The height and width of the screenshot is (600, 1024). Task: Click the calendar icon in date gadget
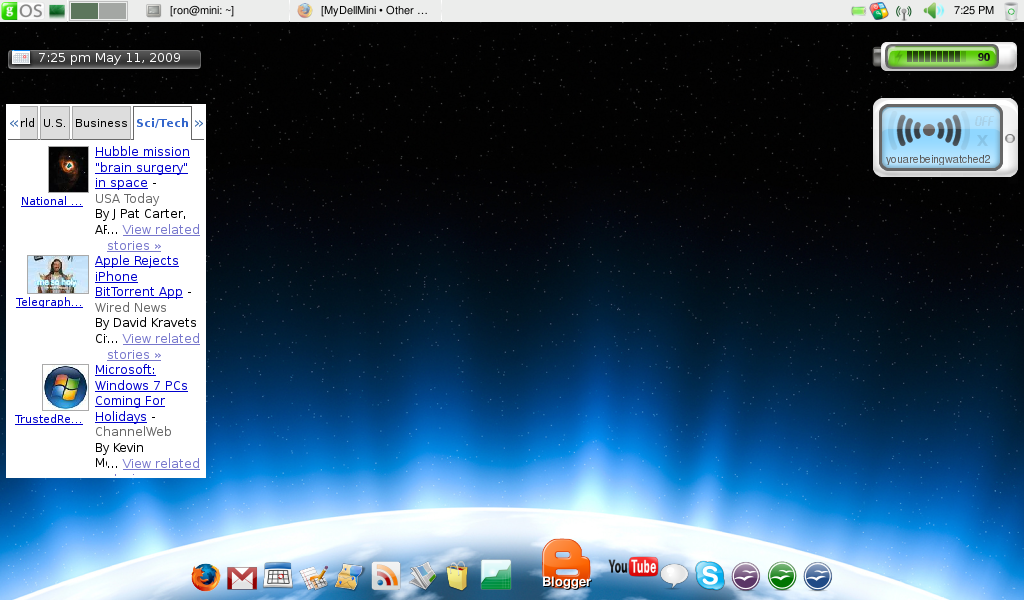click(x=21, y=58)
